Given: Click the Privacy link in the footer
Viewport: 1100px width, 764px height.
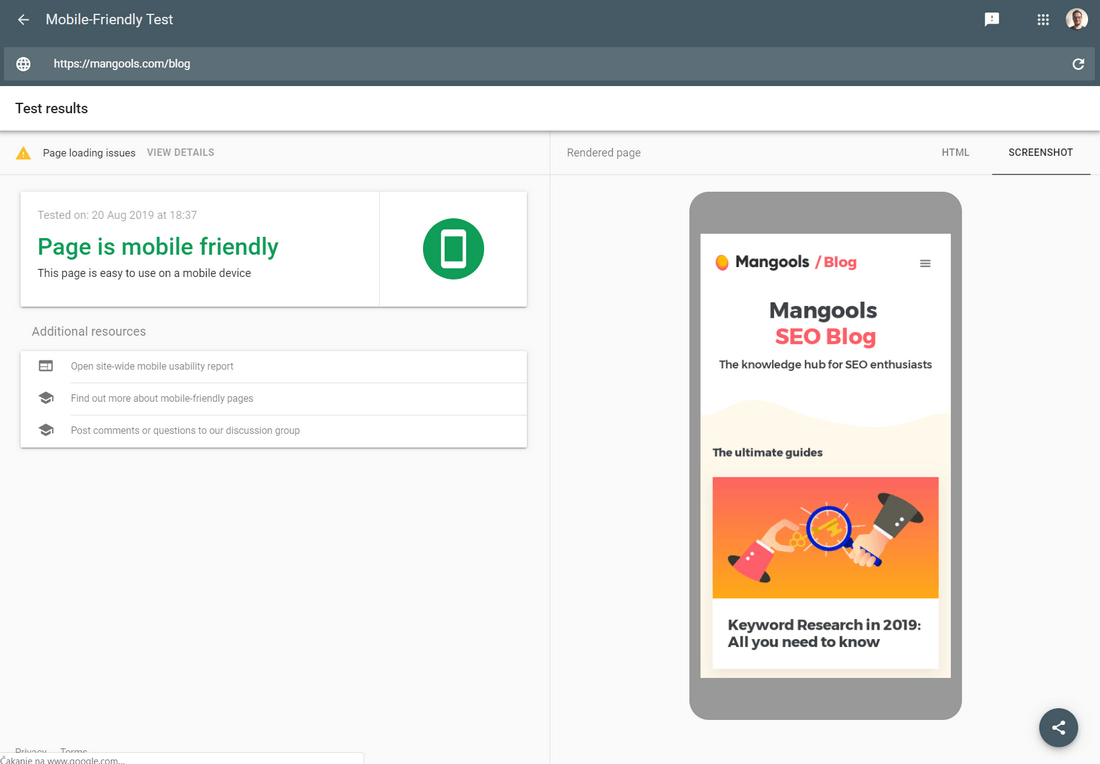Looking at the screenshot, I should (x=31, y=751).
